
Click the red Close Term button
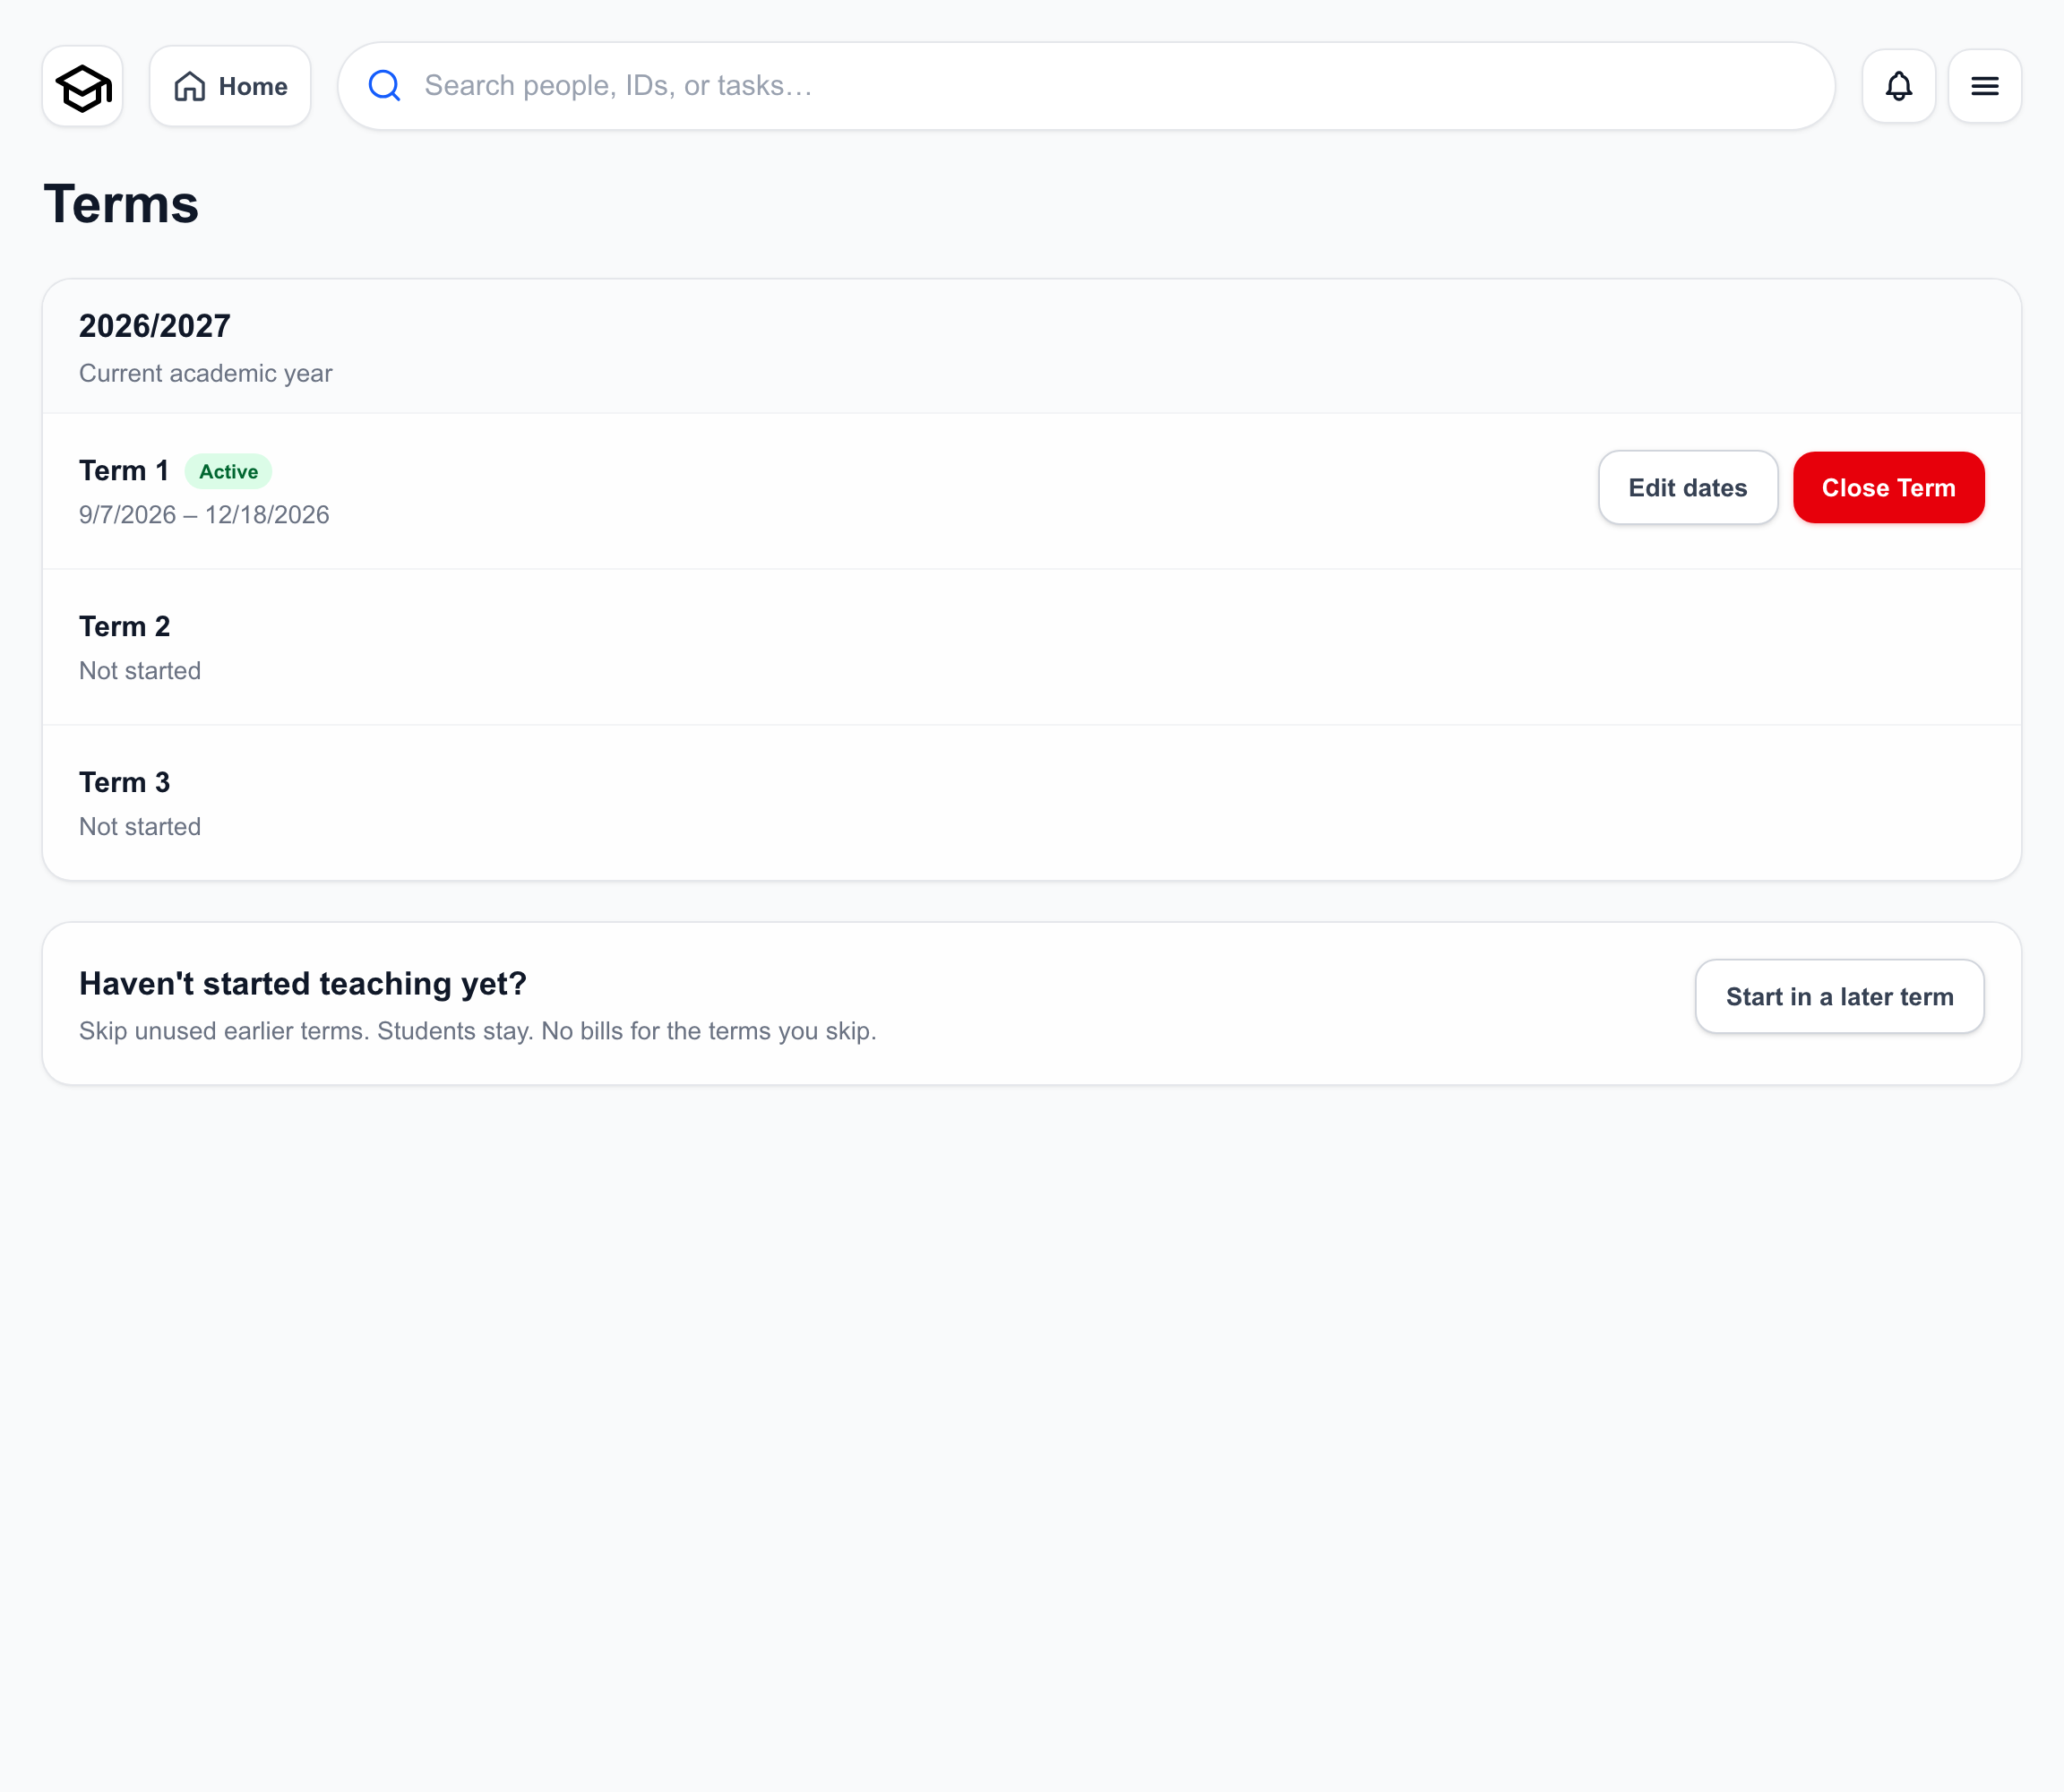1888,488
